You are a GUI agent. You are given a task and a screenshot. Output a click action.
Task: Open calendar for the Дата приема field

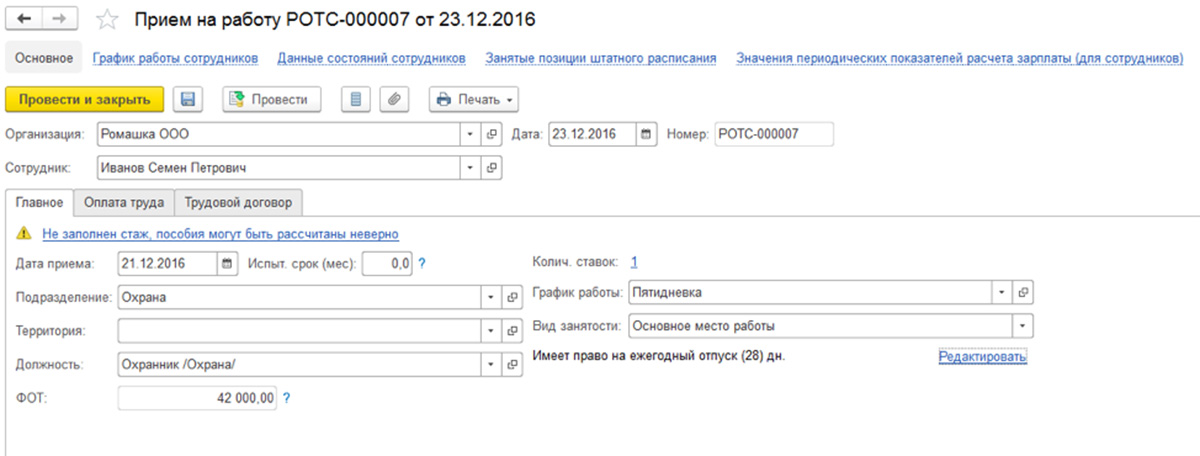(226, 264)
